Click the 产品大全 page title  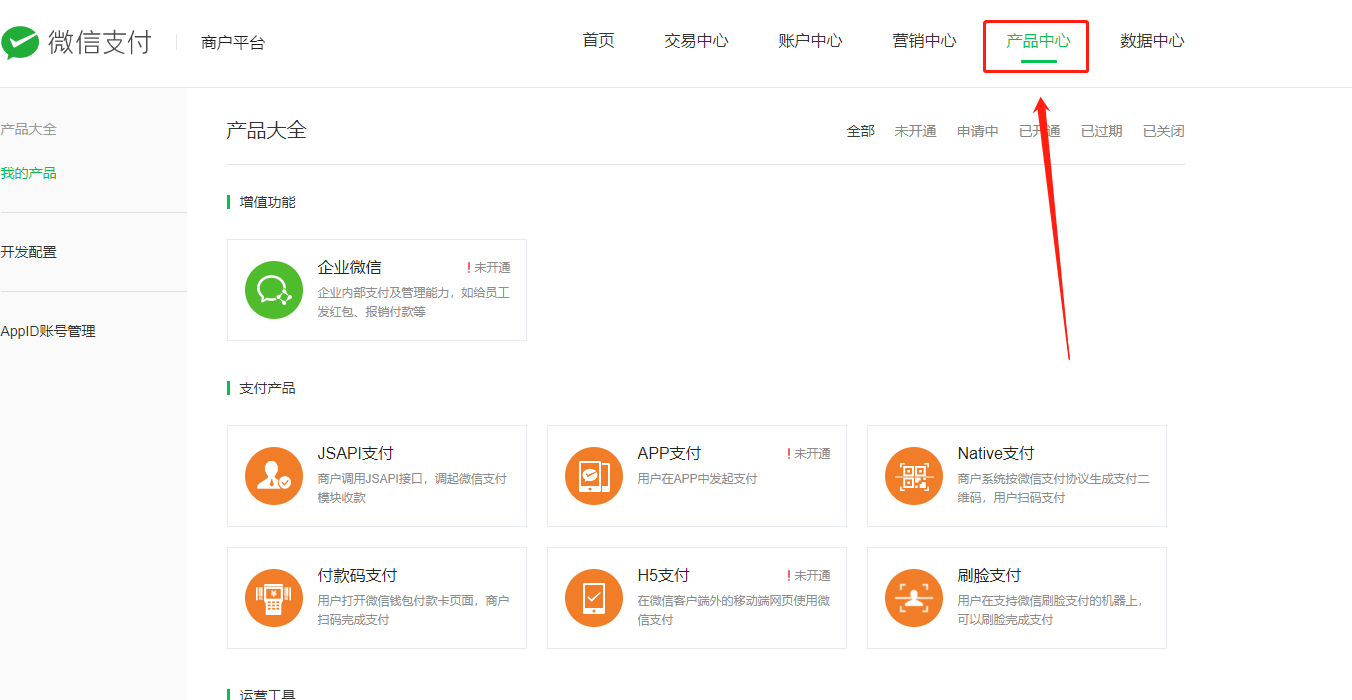pos(266,130)
